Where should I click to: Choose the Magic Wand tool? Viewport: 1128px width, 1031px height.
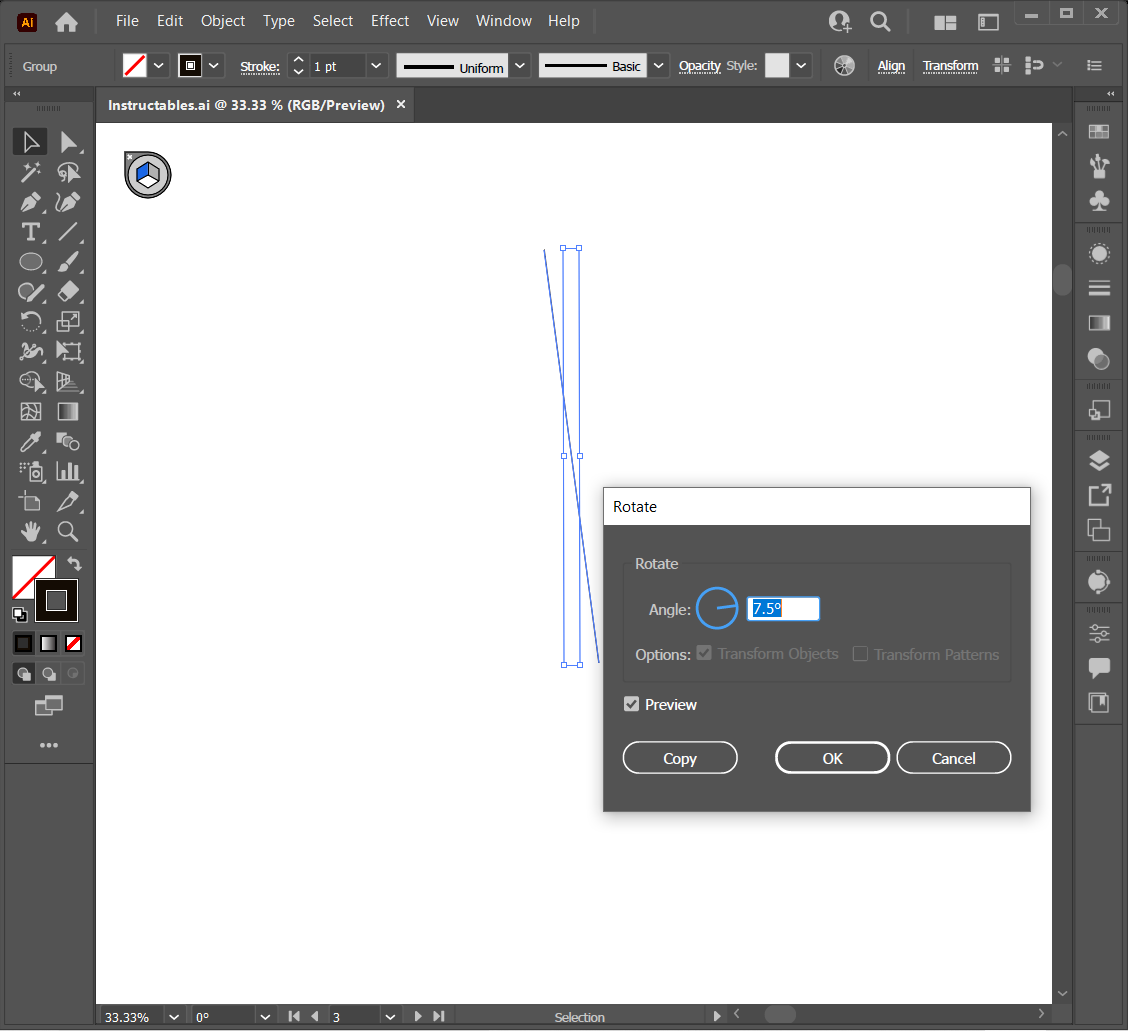(30, 172)
